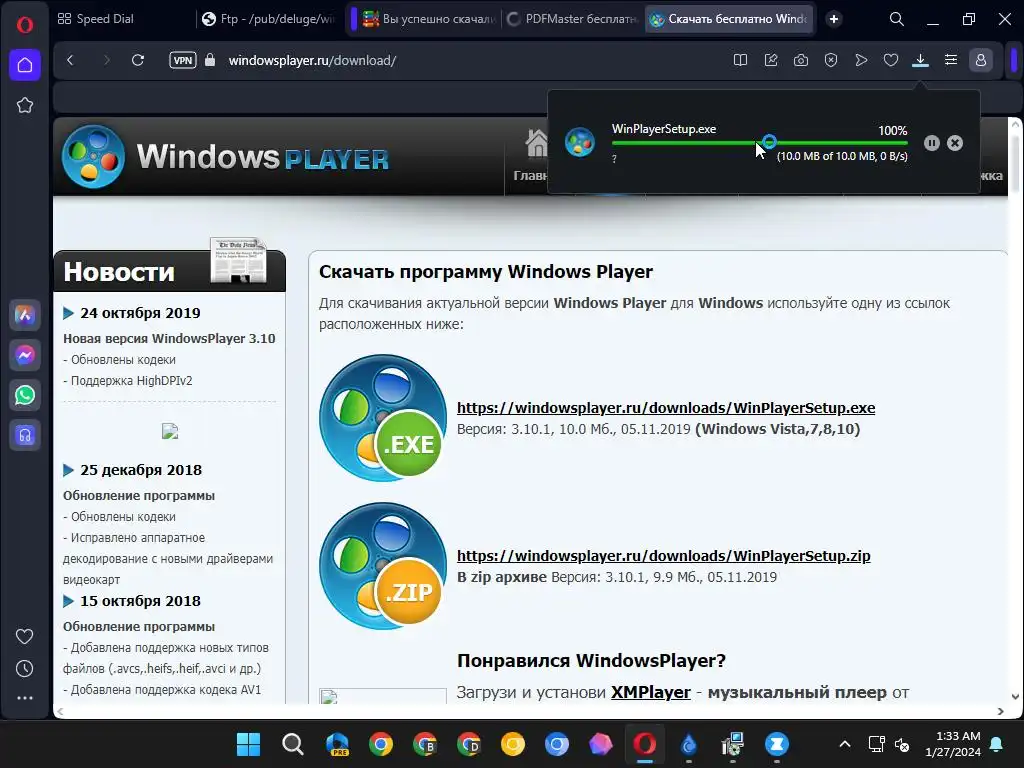Open the Главная home nav item

pyautogui.click(x=530, y=157)
